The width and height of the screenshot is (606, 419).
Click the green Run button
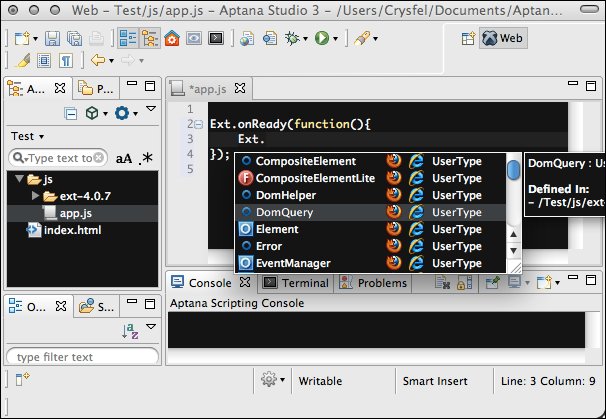click(x=322, y=38)
